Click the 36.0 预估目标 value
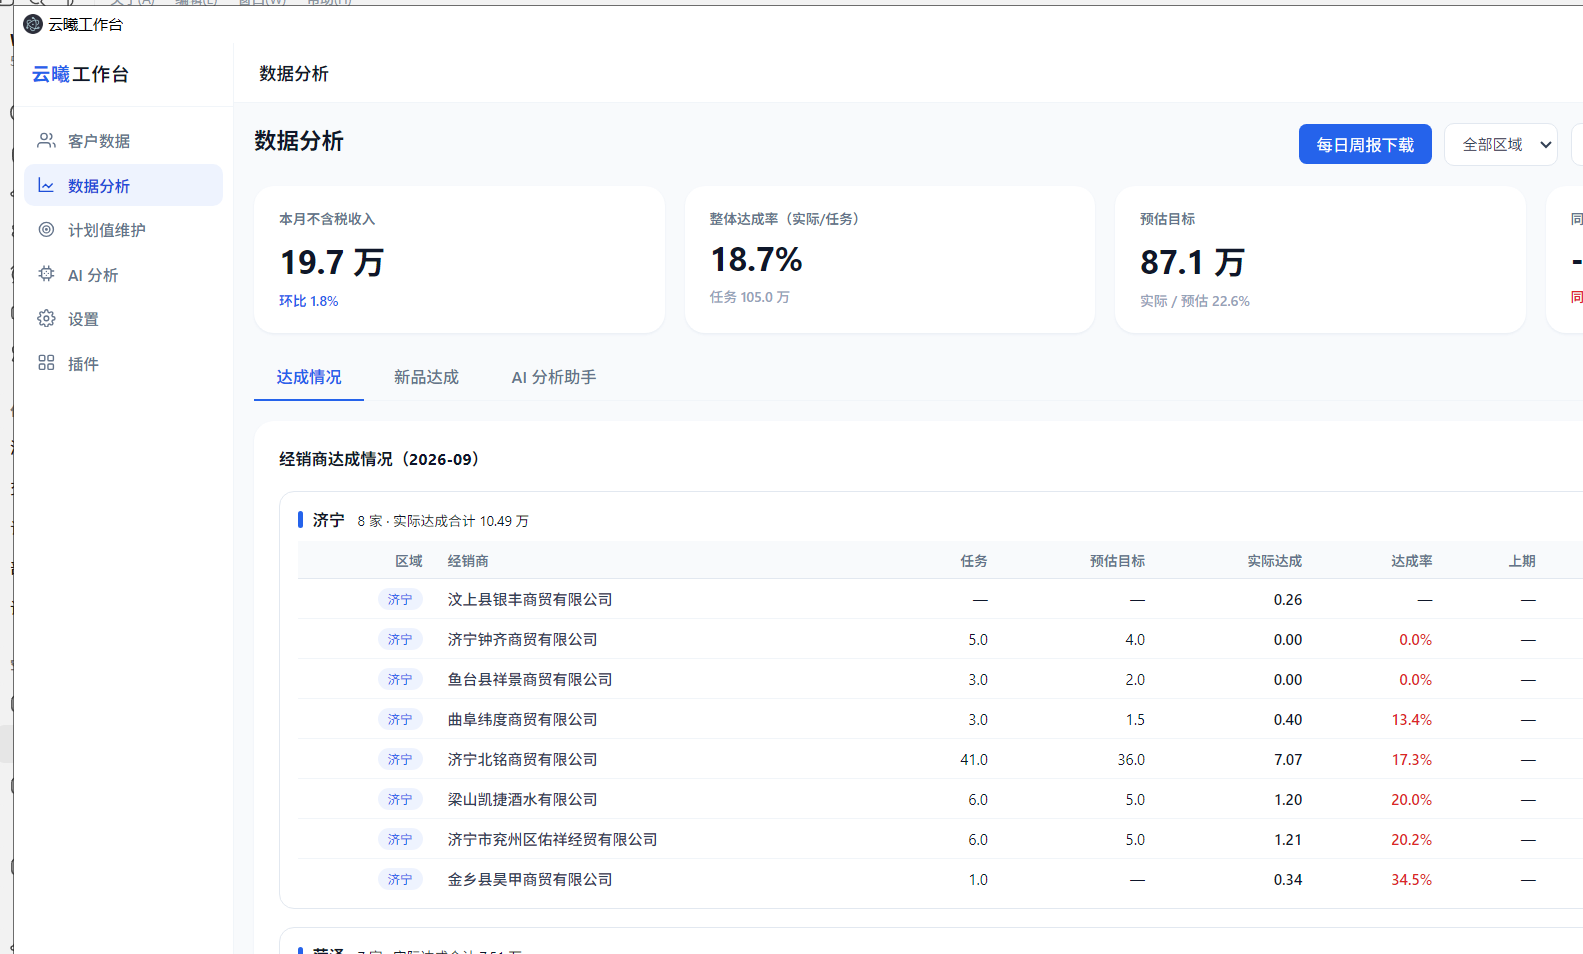The height and width of the screenshot is (954, 1583). [x=1131, y=759]
